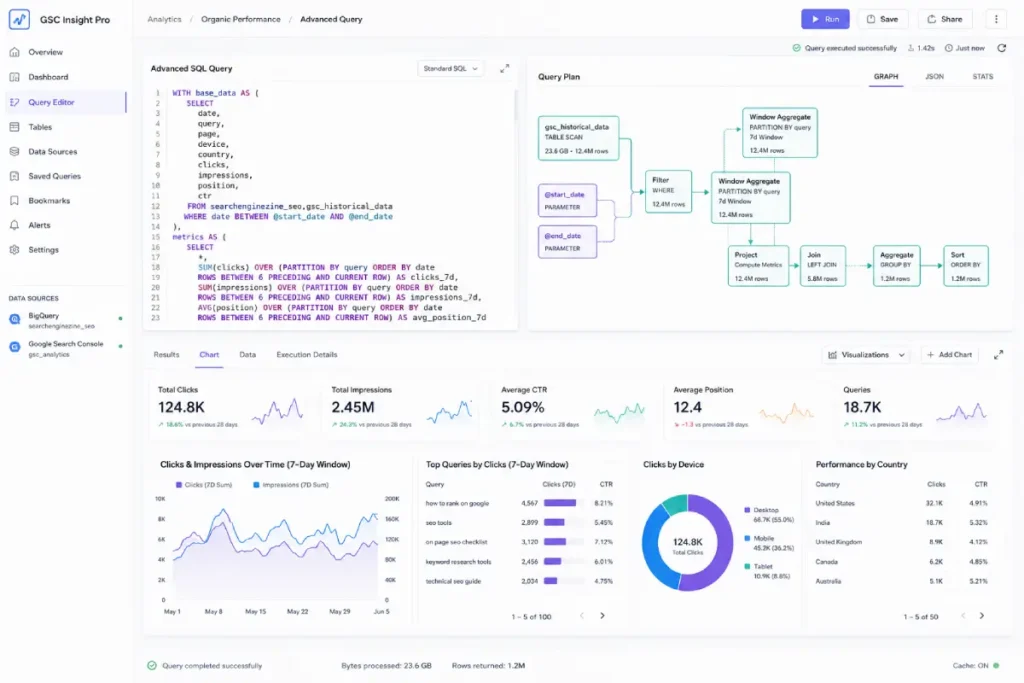Viewport: 1024px width, 683px height.
Task: Expand the SQL editor to fullscreen
Action: pyautogui.click(x=504, y=69)
